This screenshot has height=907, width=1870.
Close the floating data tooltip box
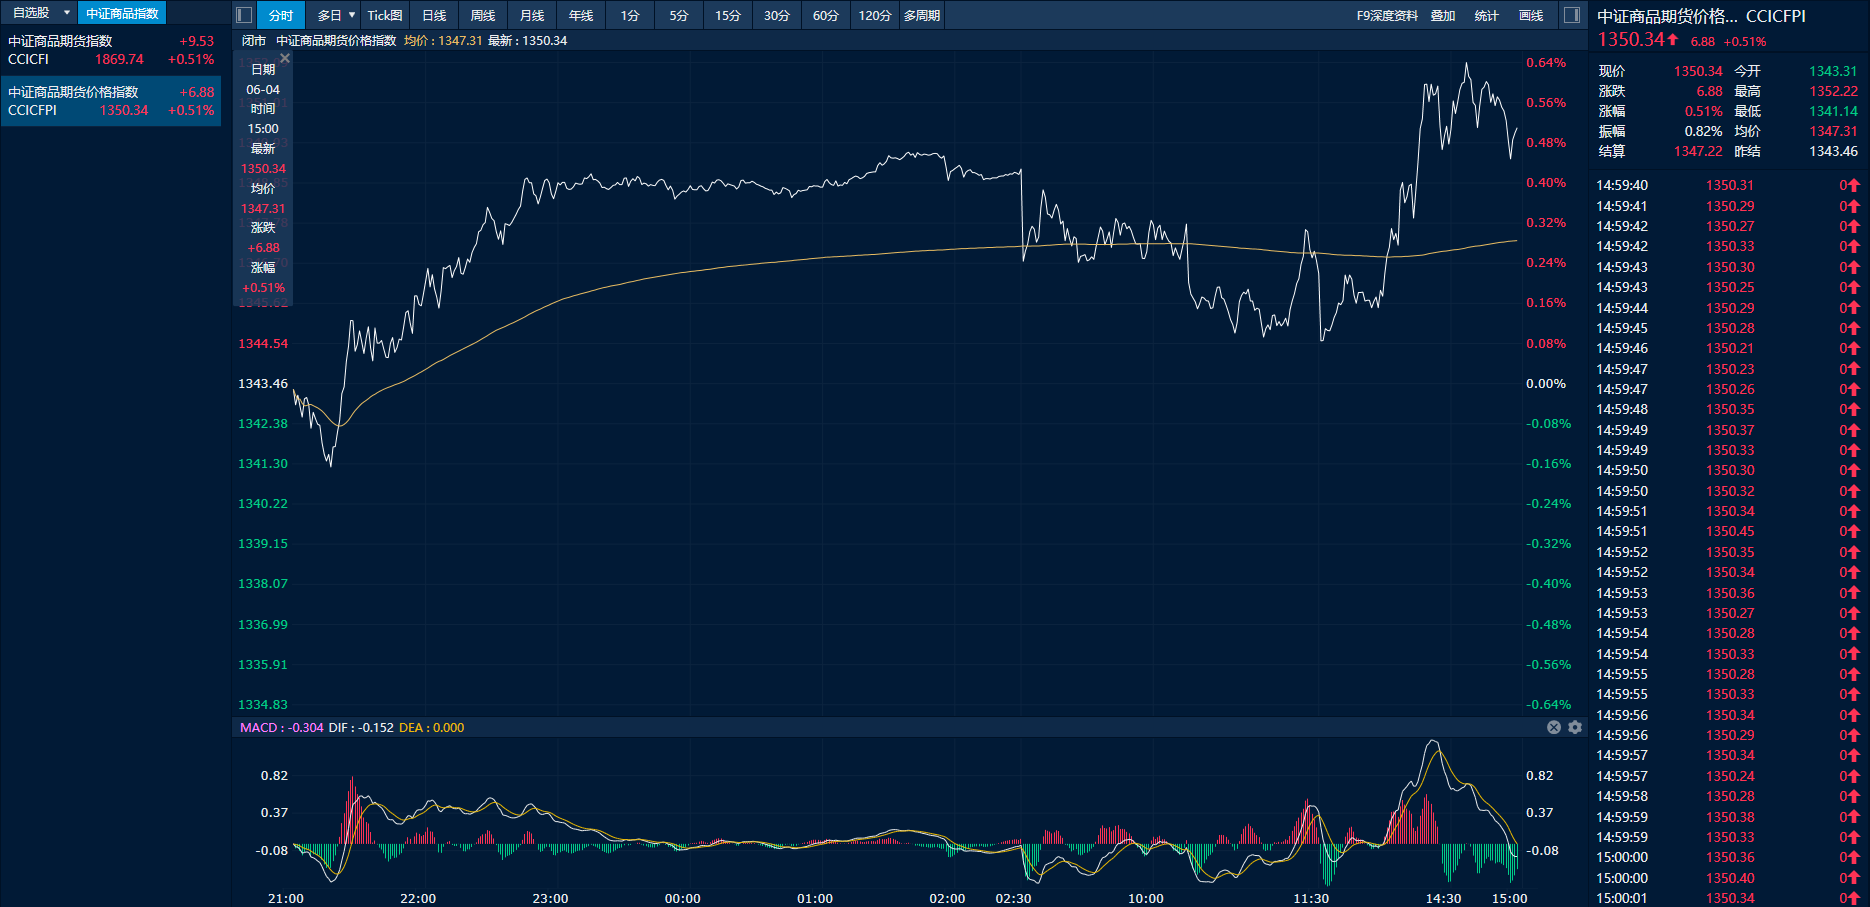(285, 59)
